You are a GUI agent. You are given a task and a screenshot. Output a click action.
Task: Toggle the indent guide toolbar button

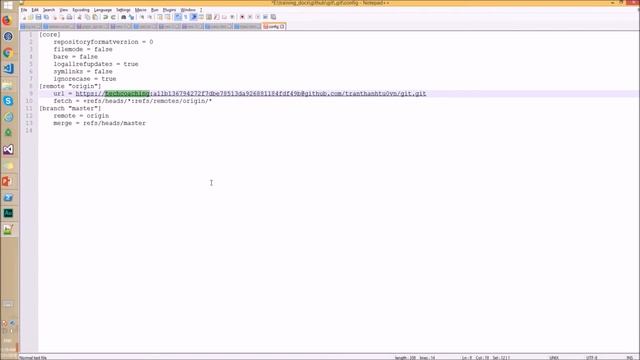click(x=194, y=17)
